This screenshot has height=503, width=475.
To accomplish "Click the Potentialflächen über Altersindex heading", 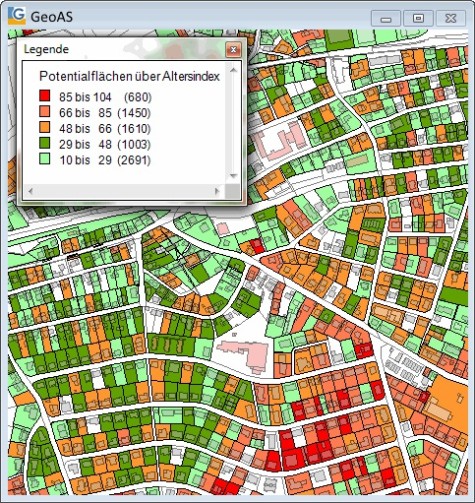I will click(129, 76).
